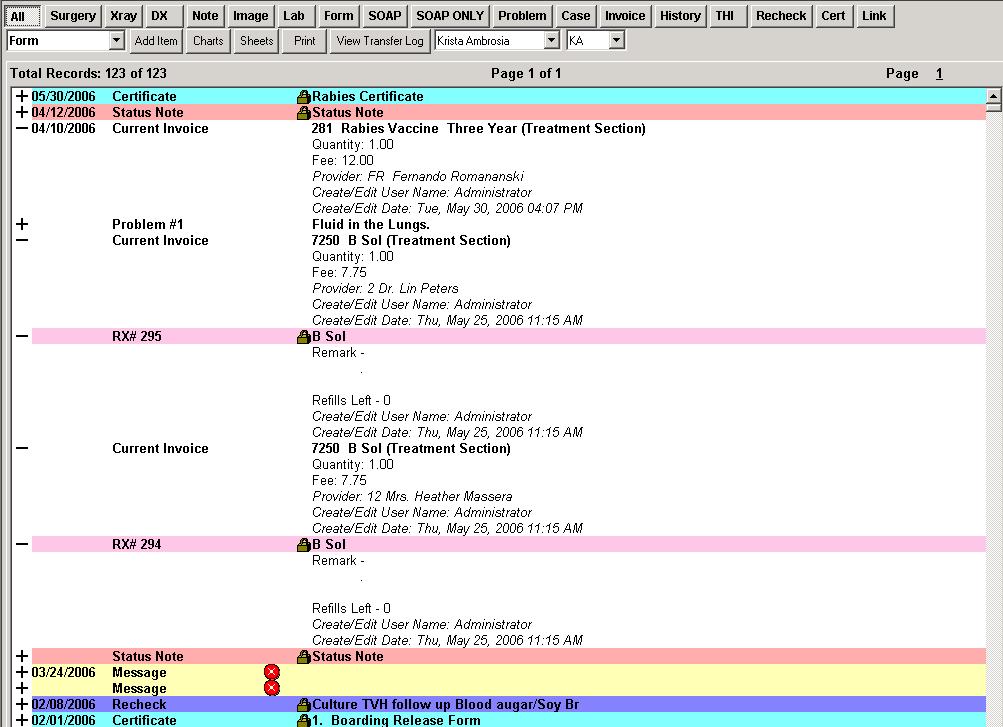
Task: Click red X icon on 03/24/2006 Message
Action: tap(271, 672)
